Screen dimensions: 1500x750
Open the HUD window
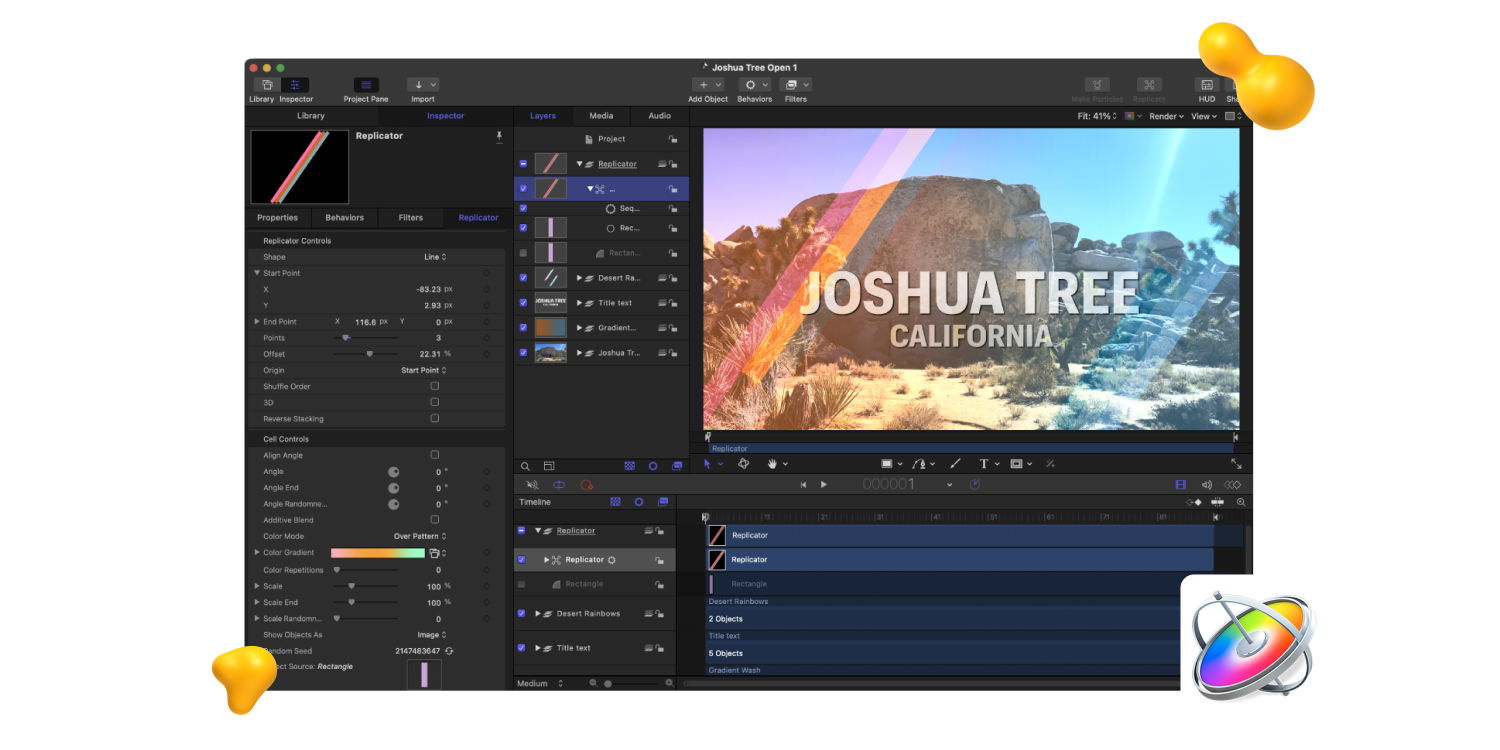(1207, 85)
